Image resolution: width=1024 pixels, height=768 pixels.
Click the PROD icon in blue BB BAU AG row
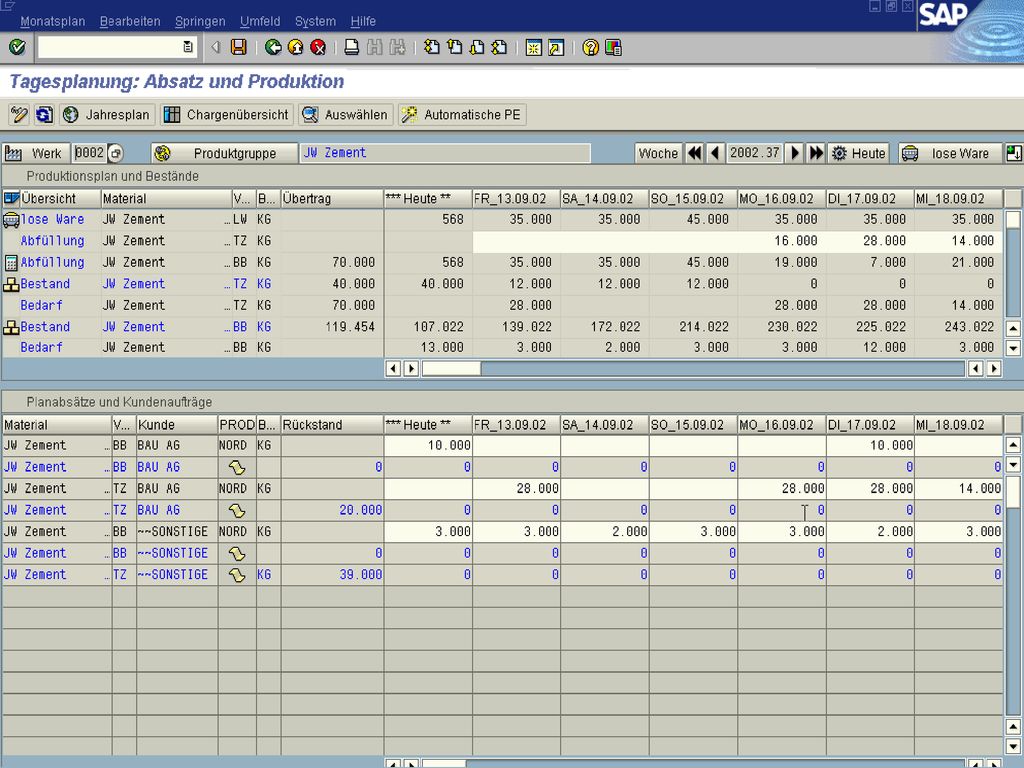click(236, 467)
